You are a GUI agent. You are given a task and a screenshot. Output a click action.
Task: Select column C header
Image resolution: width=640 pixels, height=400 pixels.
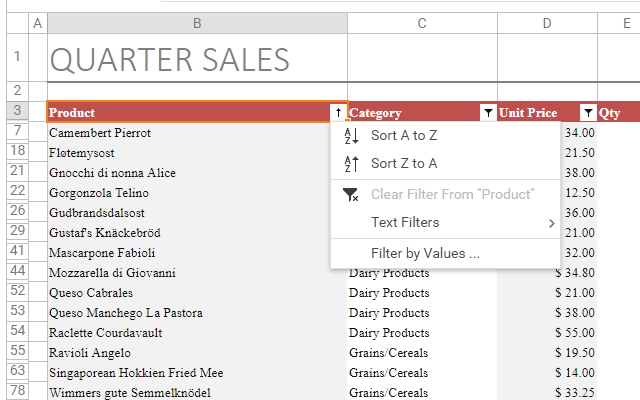tap(422, 23)
